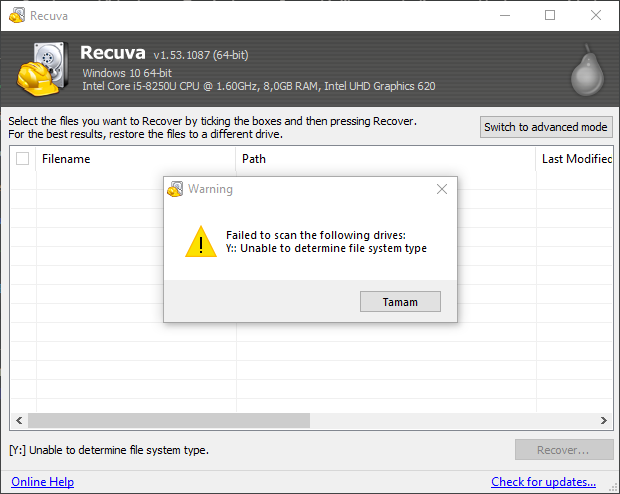
Task: Switch to advanced mode
Action: [546, 127]
